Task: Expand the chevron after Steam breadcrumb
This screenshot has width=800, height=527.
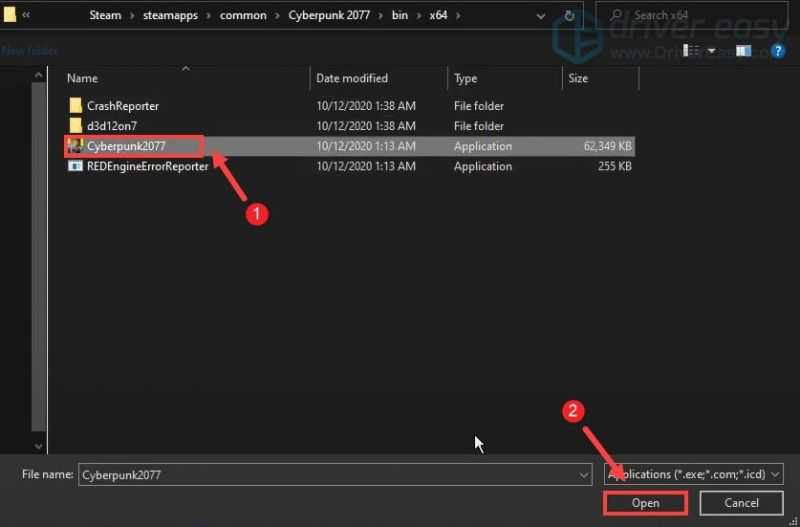Action: tap(132, 15)
